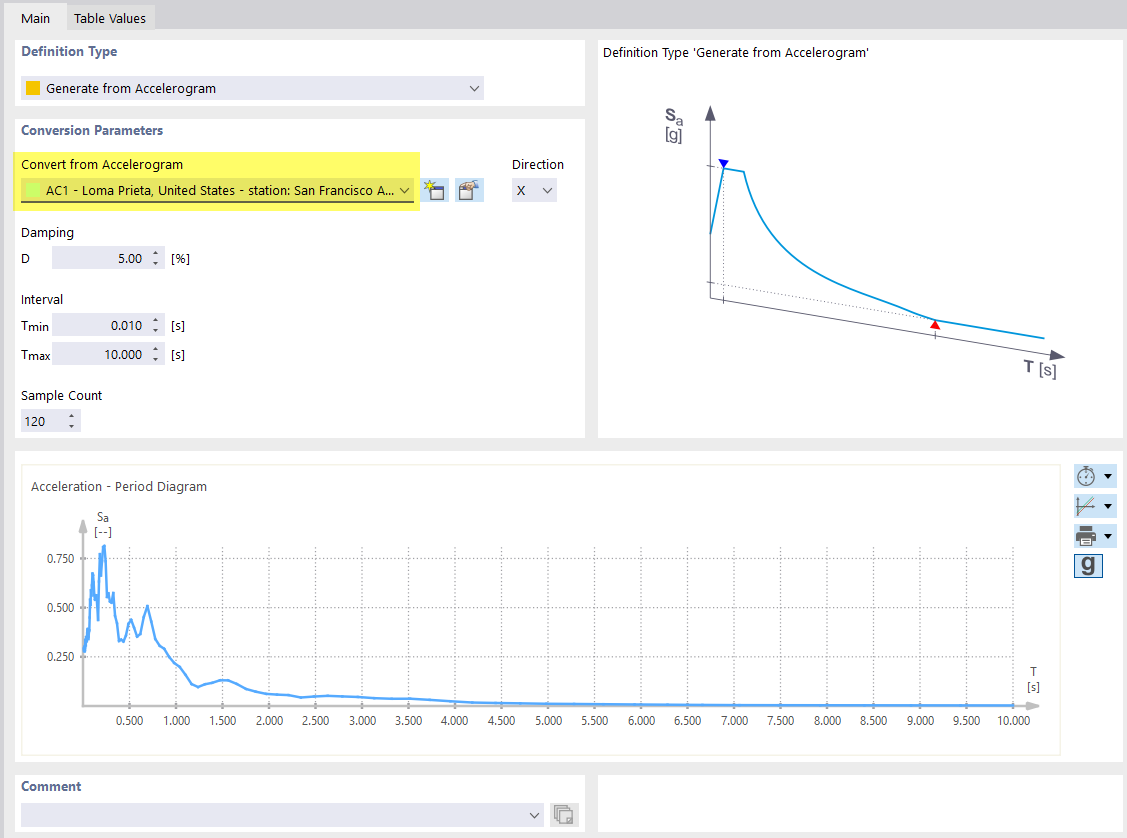Select the Main tab
The image size is (1127, 838).
point(36,17)
